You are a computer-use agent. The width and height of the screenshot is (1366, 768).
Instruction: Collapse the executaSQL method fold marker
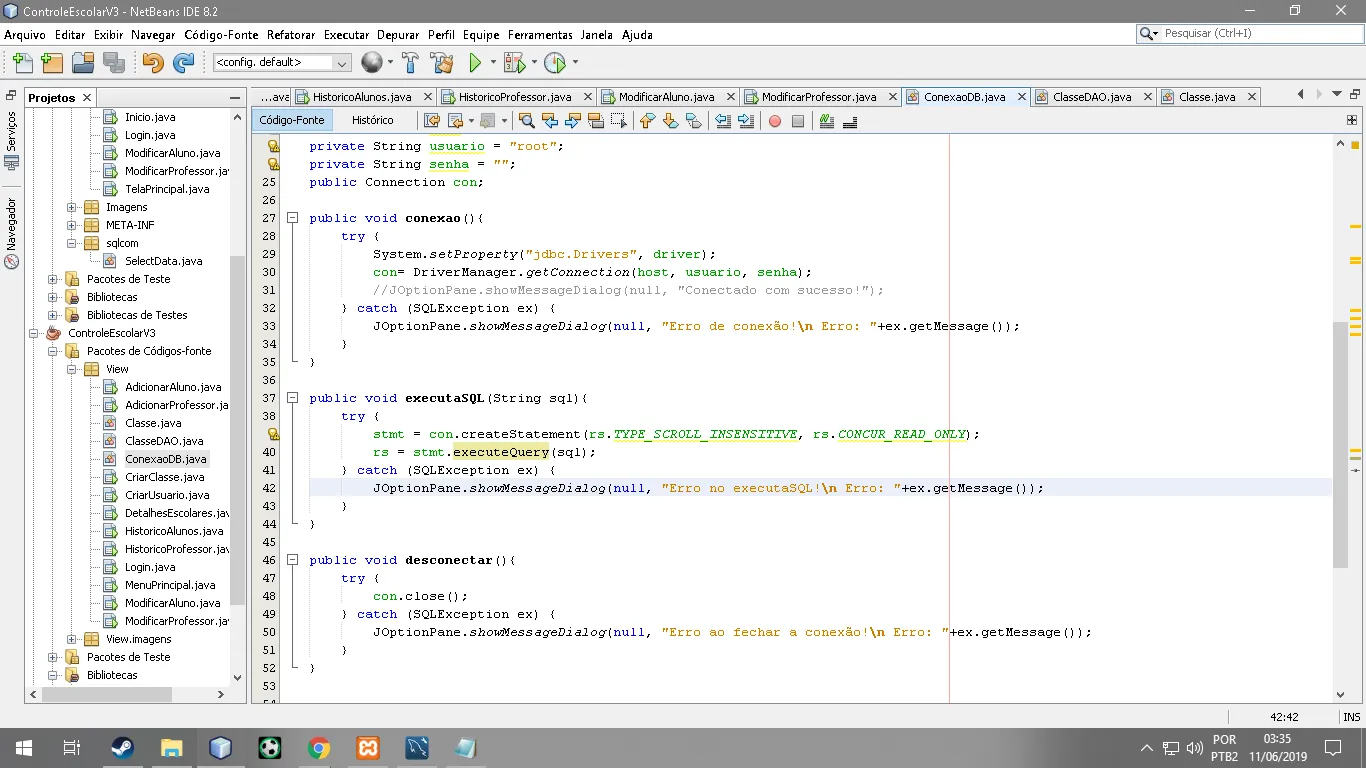pyautogui.click(x=293, y=398)
